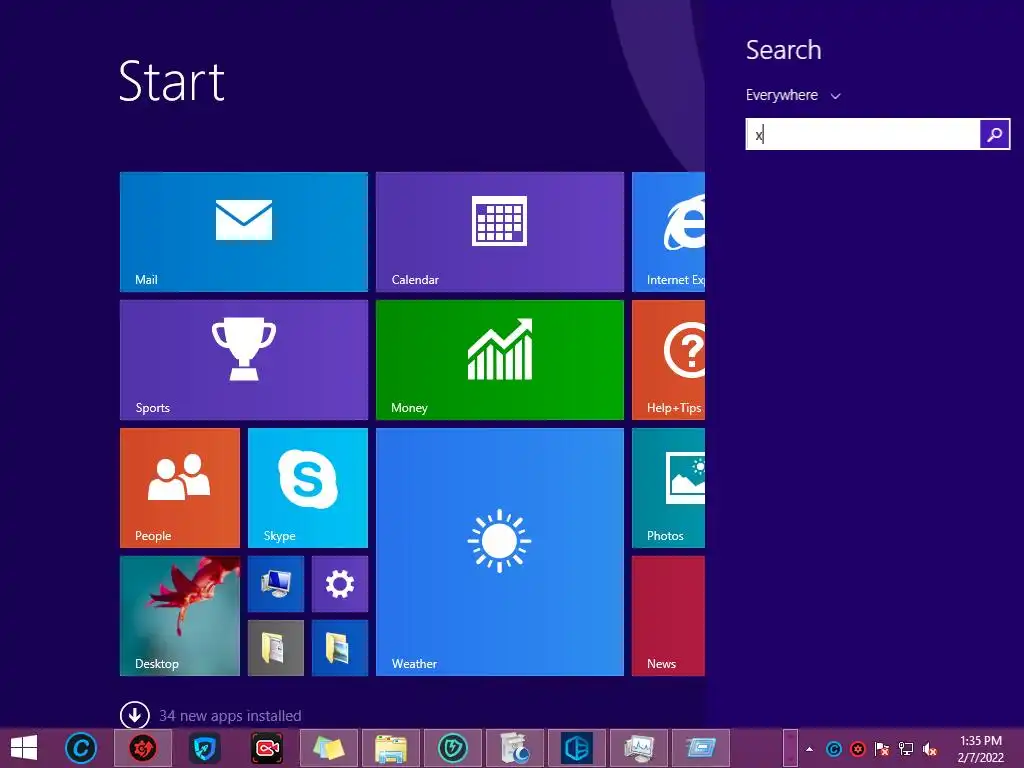The width and height of the screenshot is (1024, 768).
Task: Show hidden tray icons arrow
Action: click(810, 749)
